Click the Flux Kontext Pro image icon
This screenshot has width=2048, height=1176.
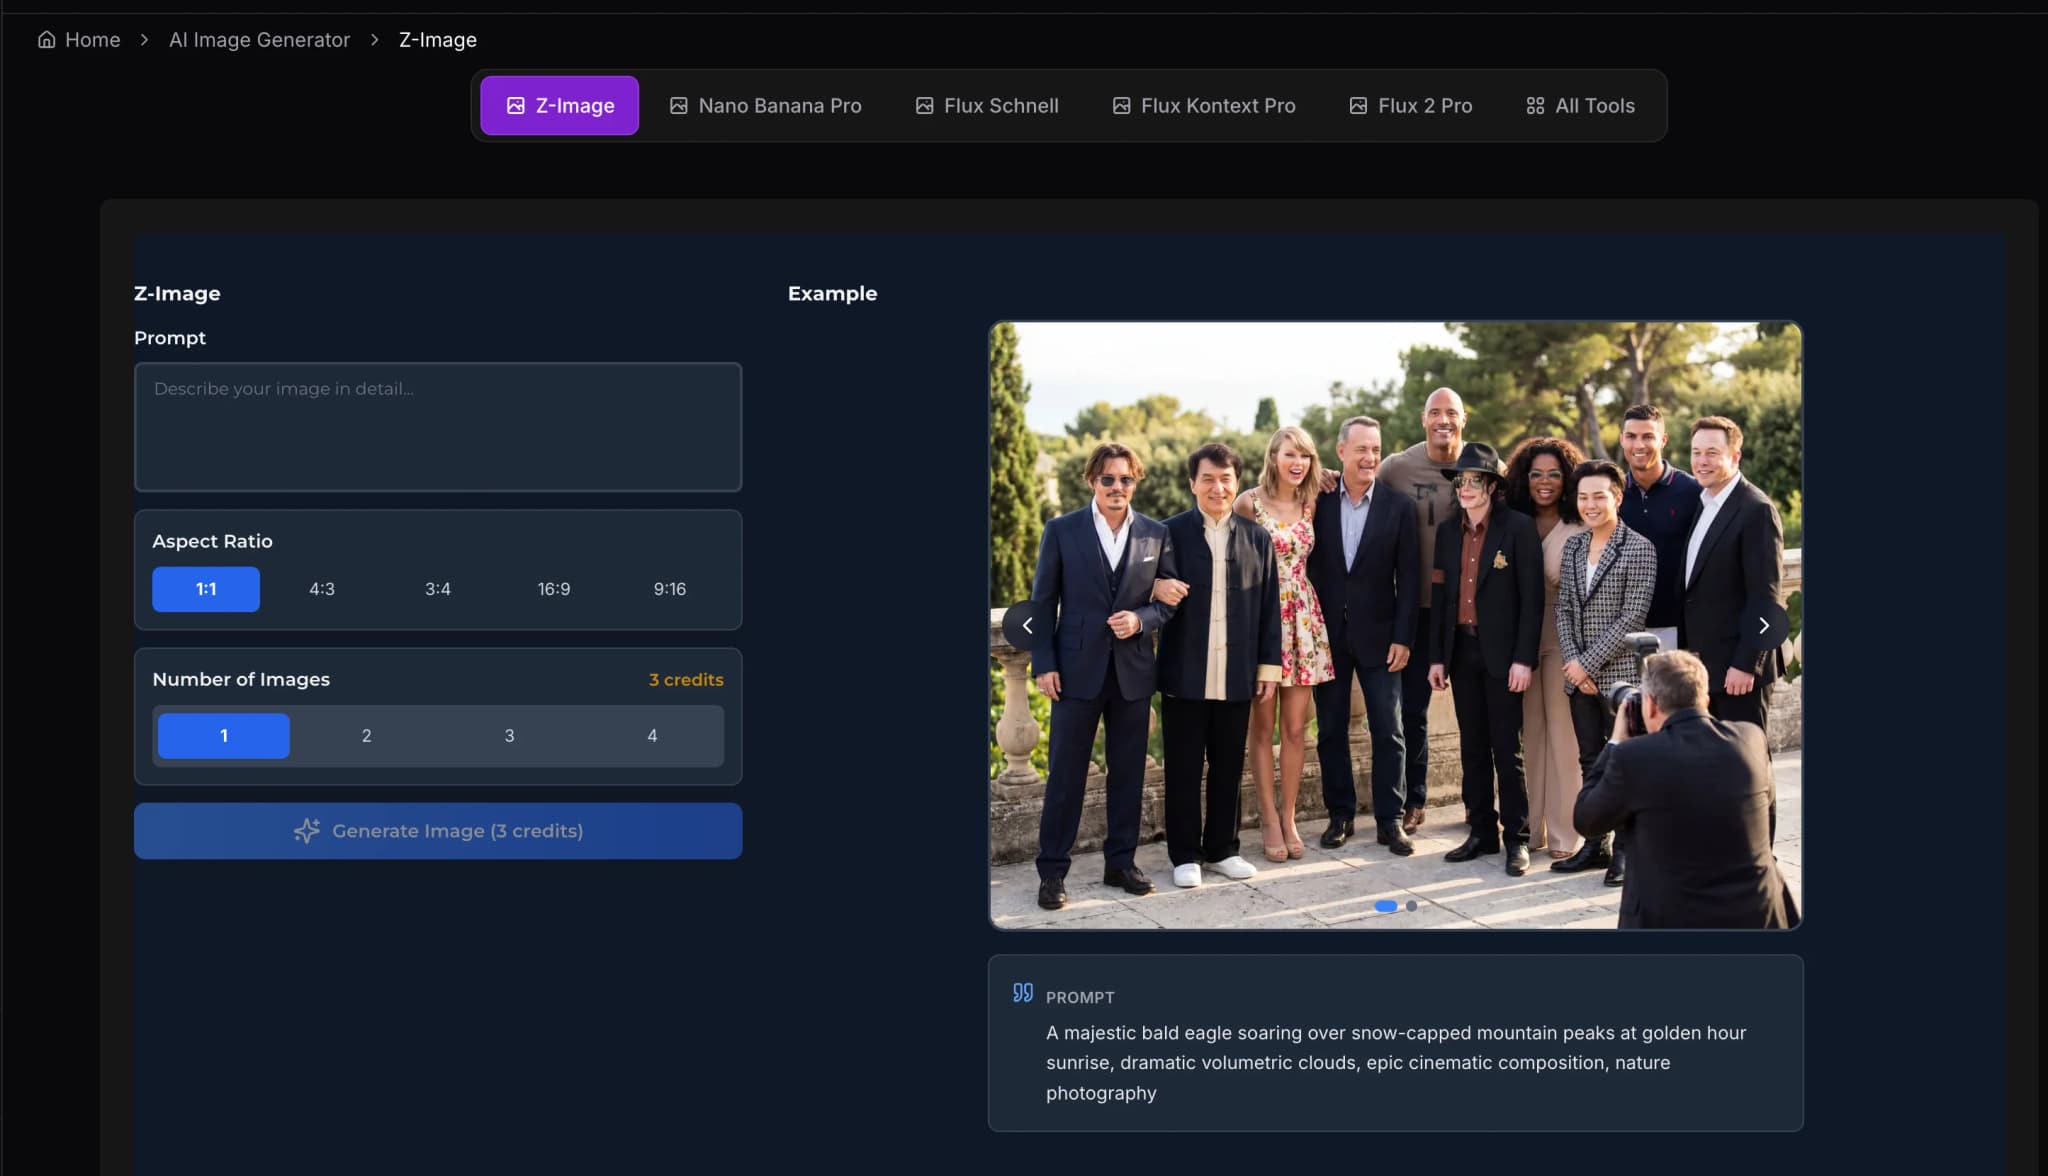[x=1121, y=106]
